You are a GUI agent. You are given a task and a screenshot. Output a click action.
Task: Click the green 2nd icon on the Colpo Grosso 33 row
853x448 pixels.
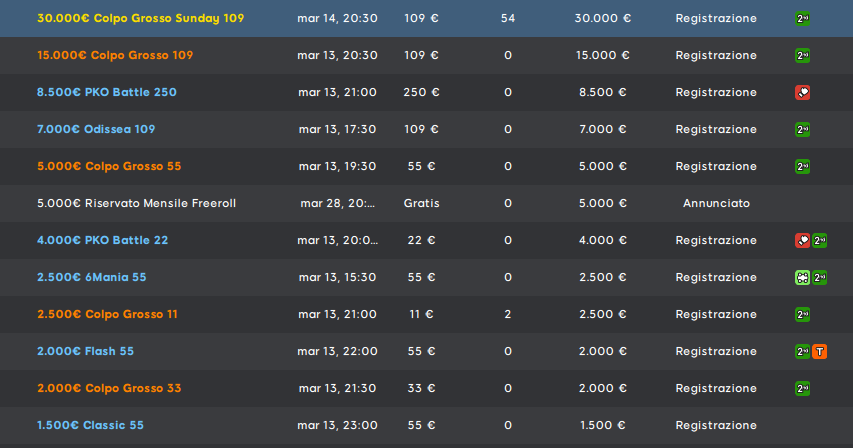802,388
